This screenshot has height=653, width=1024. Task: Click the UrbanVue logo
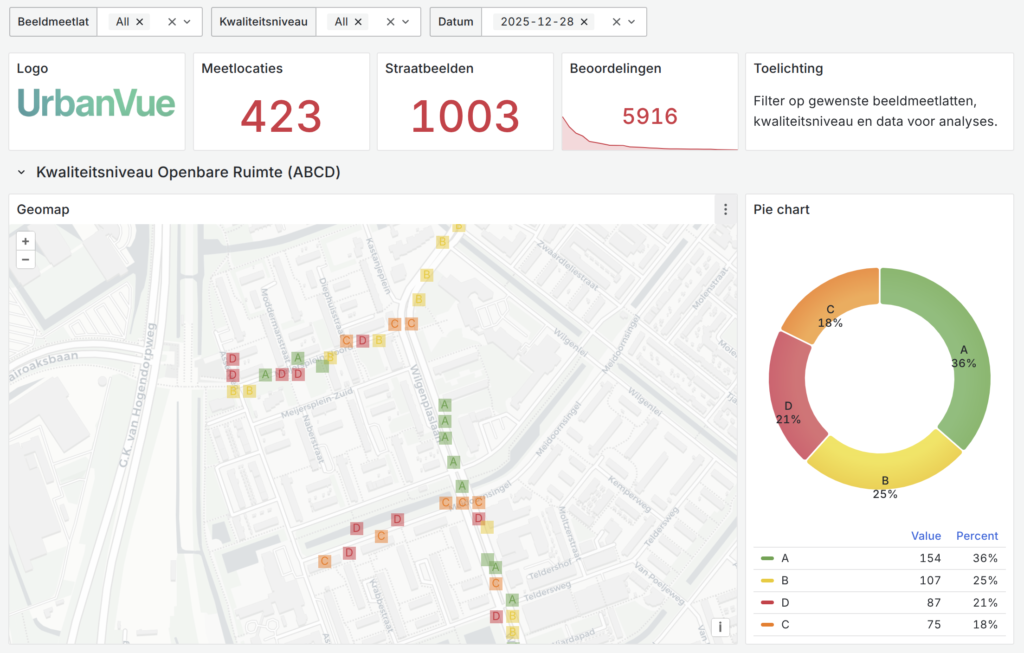[97, 104]
